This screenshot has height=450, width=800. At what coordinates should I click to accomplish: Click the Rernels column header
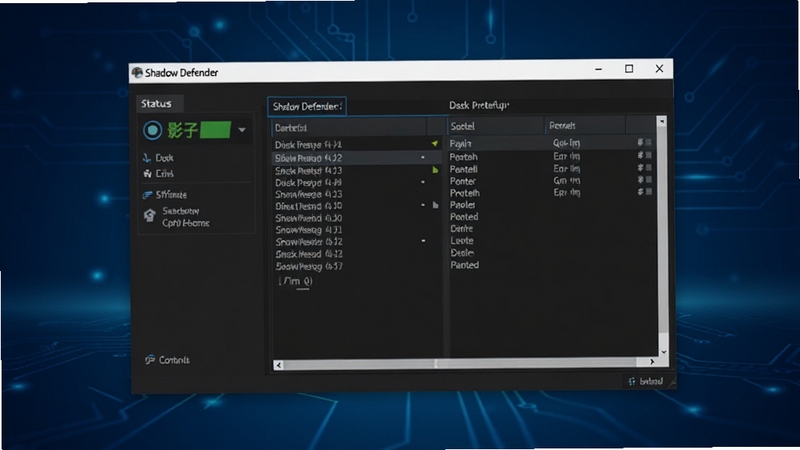[x=585, y=126]
